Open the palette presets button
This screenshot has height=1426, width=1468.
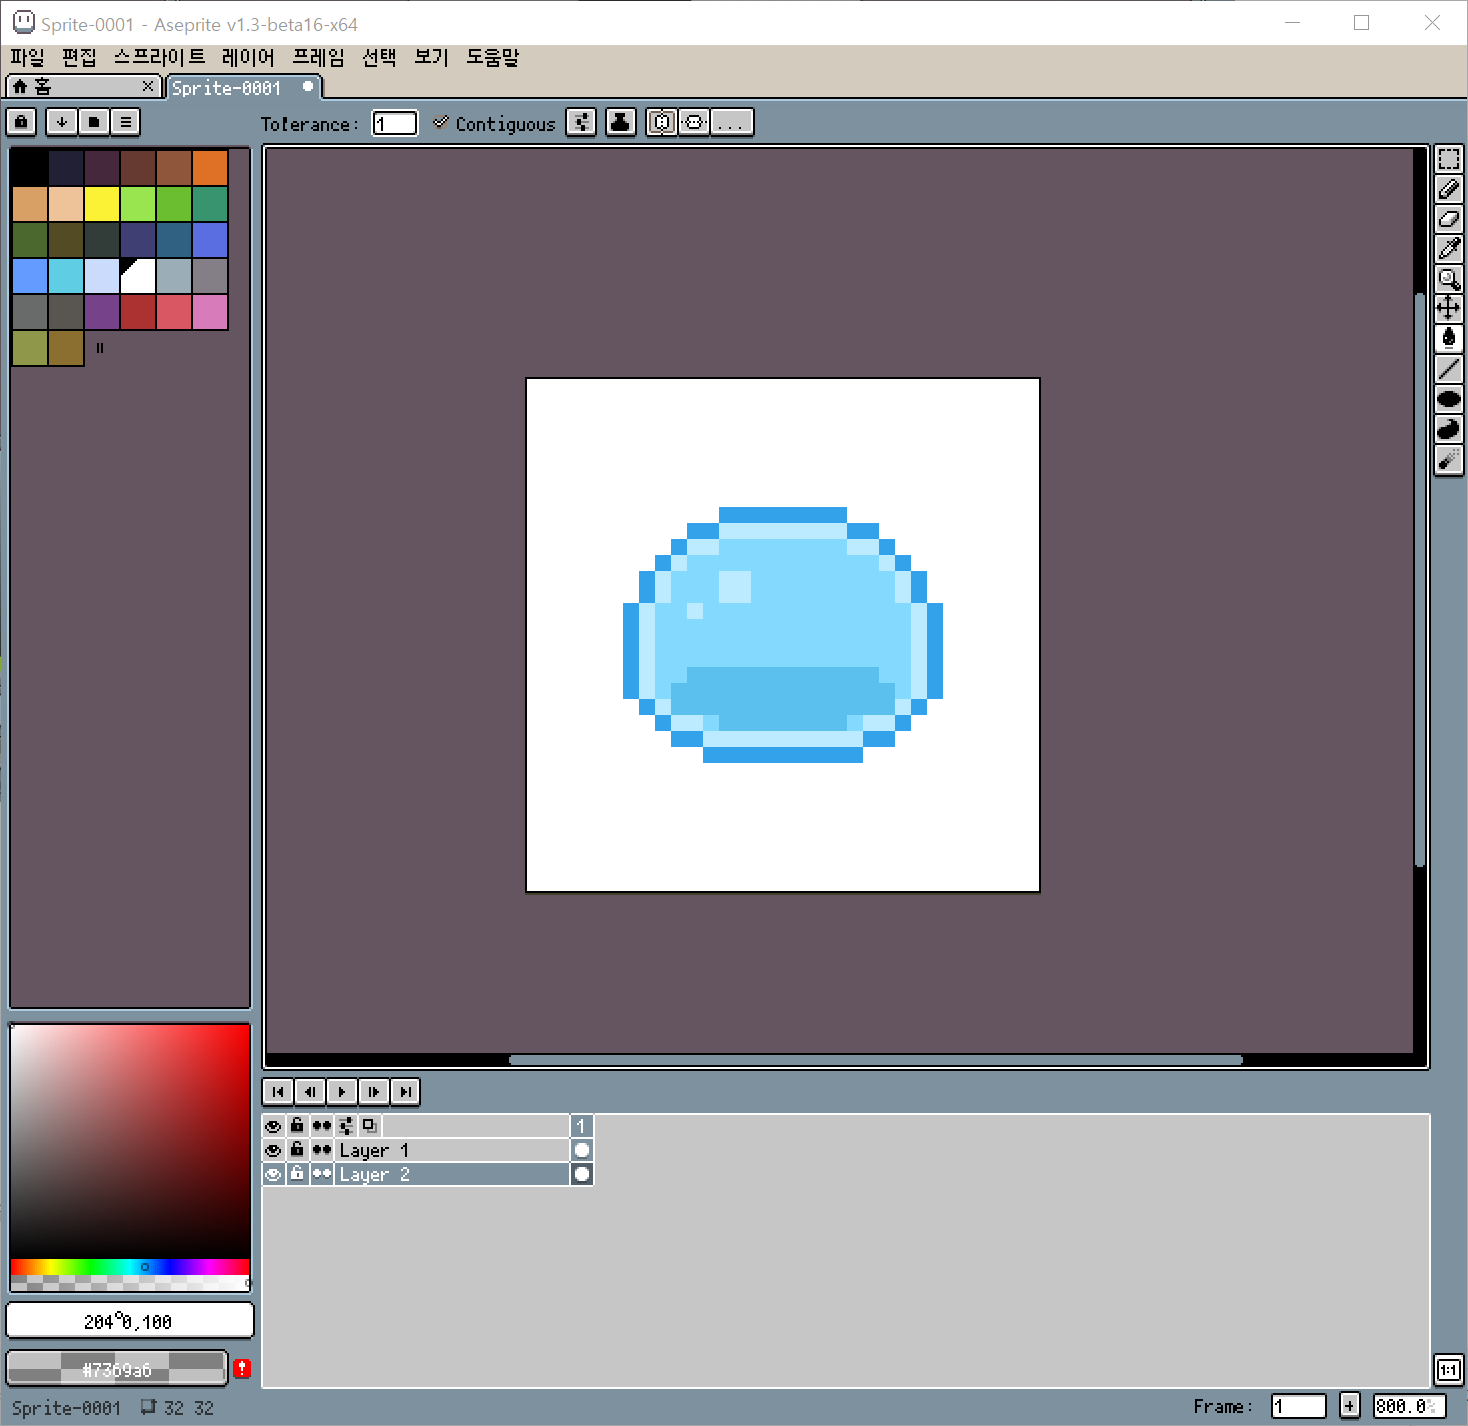point(94,122)
